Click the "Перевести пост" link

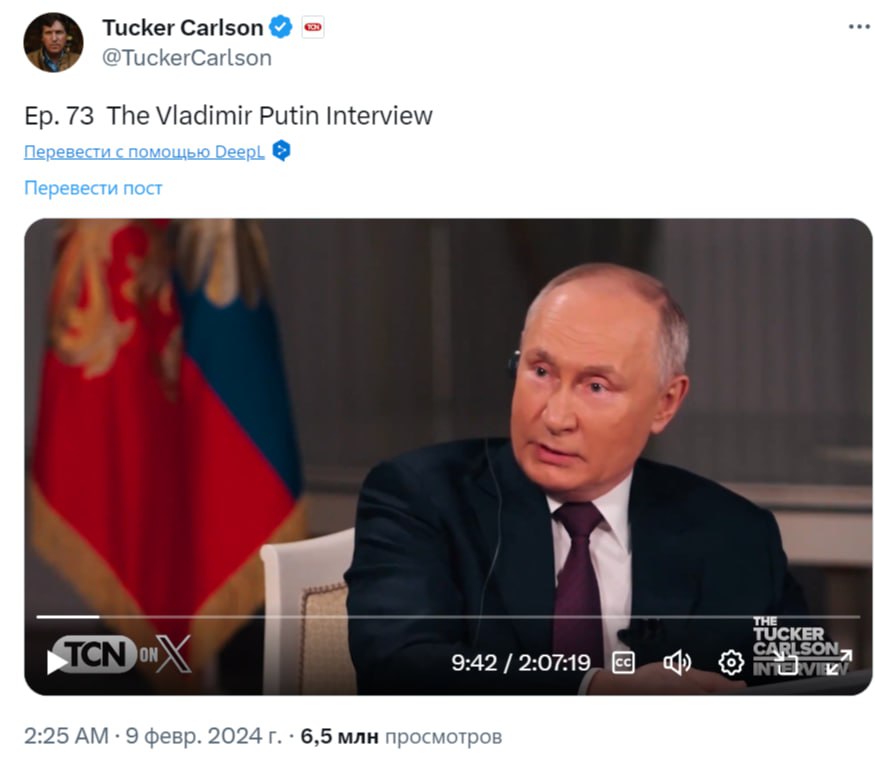point(93,188)
